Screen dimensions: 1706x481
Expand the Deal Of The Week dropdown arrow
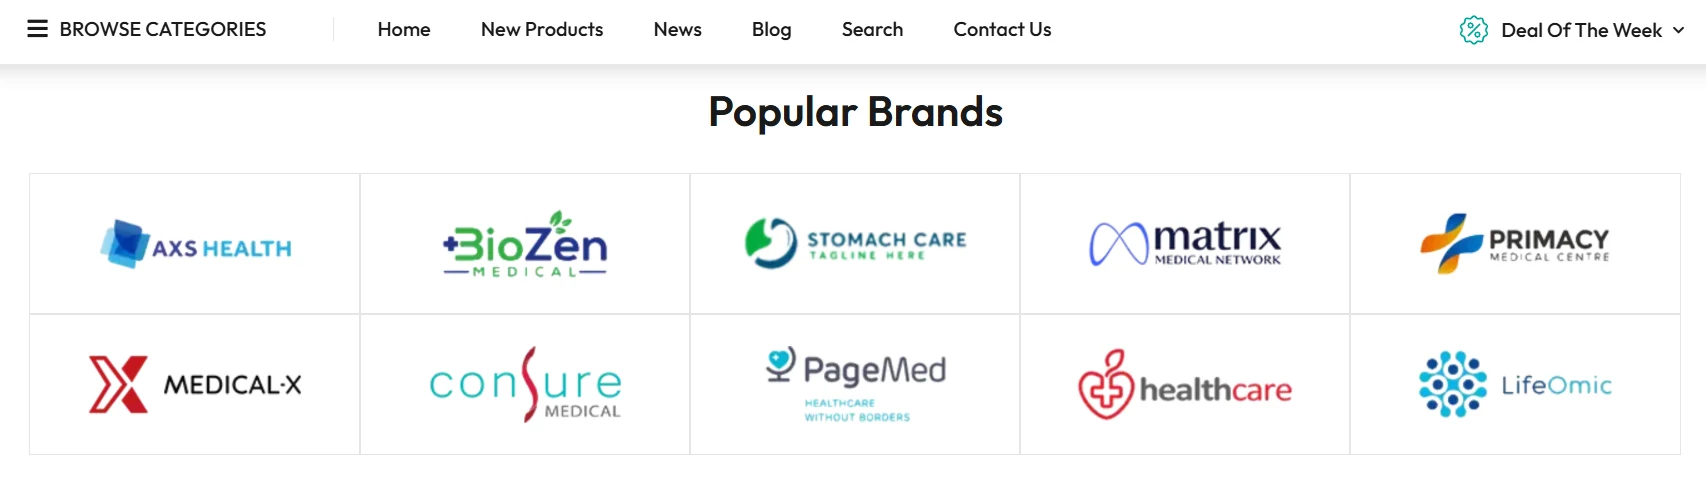(1678, 30)
